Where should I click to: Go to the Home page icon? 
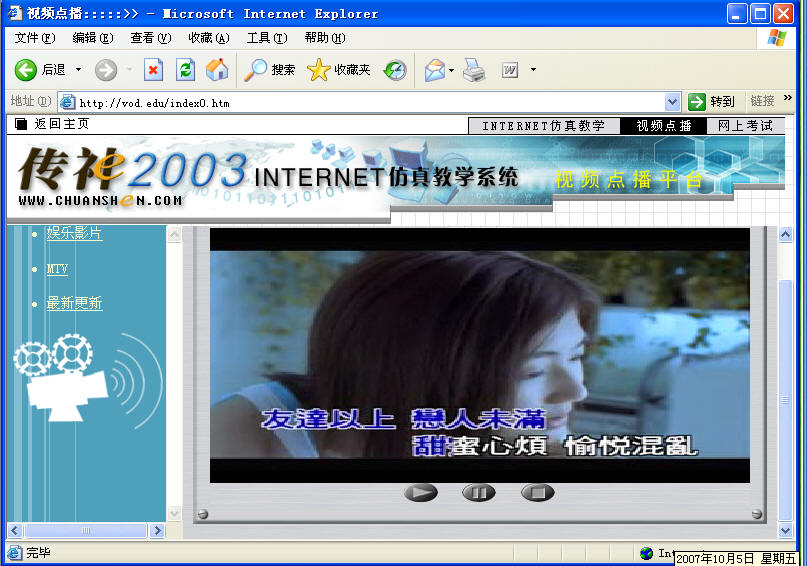pos(217,70)
